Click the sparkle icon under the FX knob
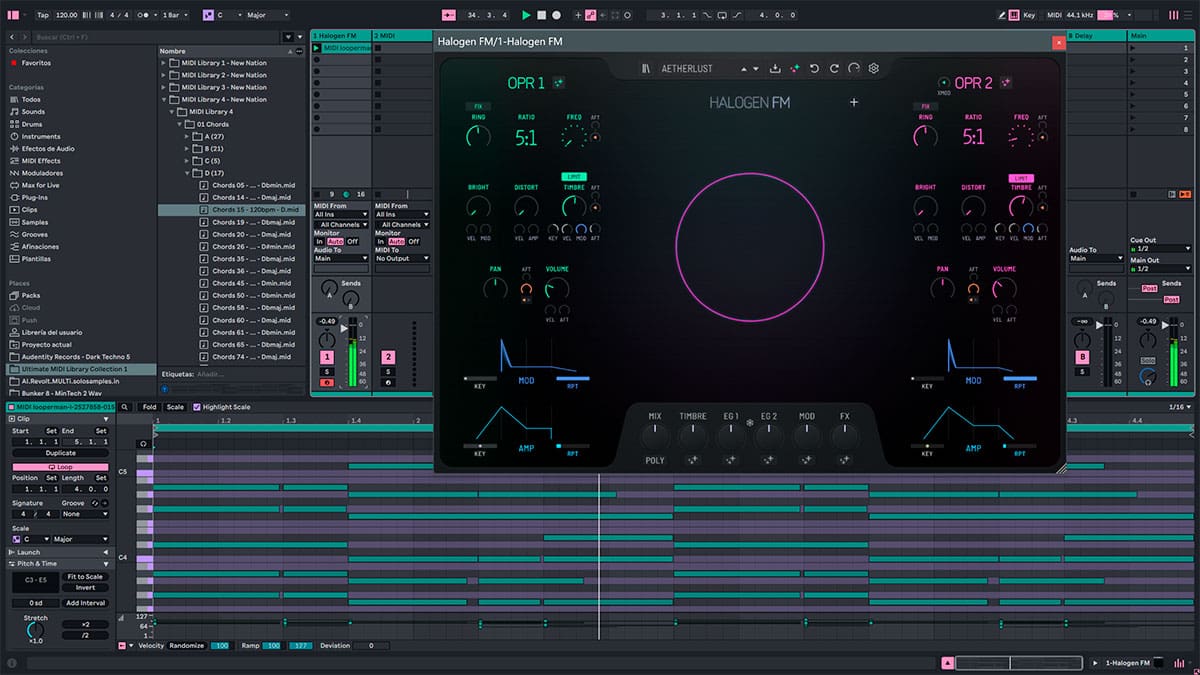This screenshot has width=1200, height=675. pos(845,460)
